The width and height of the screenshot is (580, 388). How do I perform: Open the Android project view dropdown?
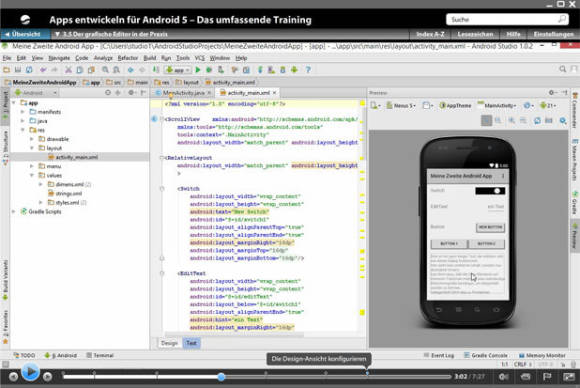36,92
